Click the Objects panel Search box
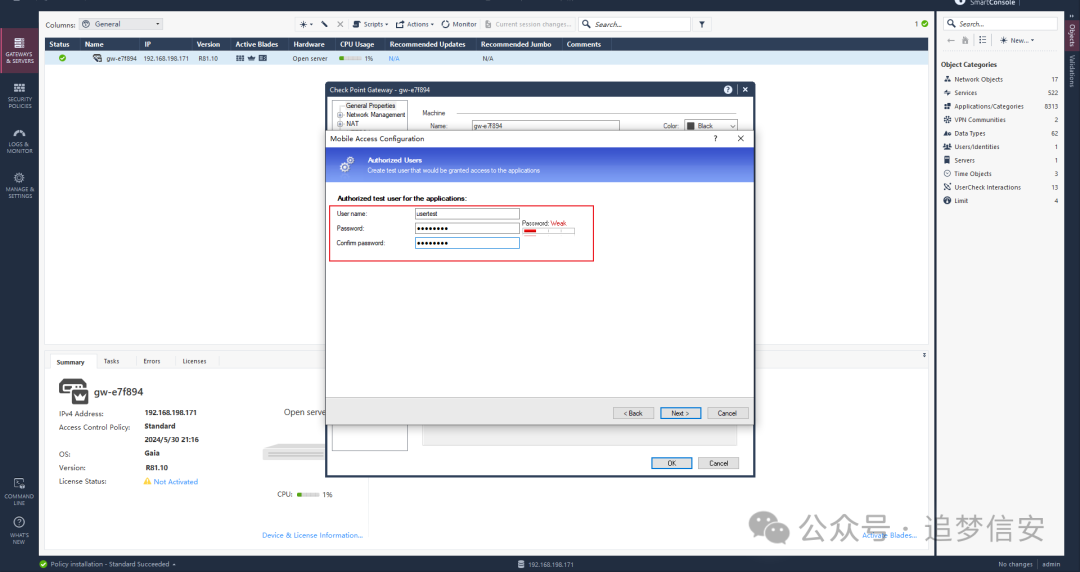1080x572 pixels. pyautogui.click(x=1000, y=23)
